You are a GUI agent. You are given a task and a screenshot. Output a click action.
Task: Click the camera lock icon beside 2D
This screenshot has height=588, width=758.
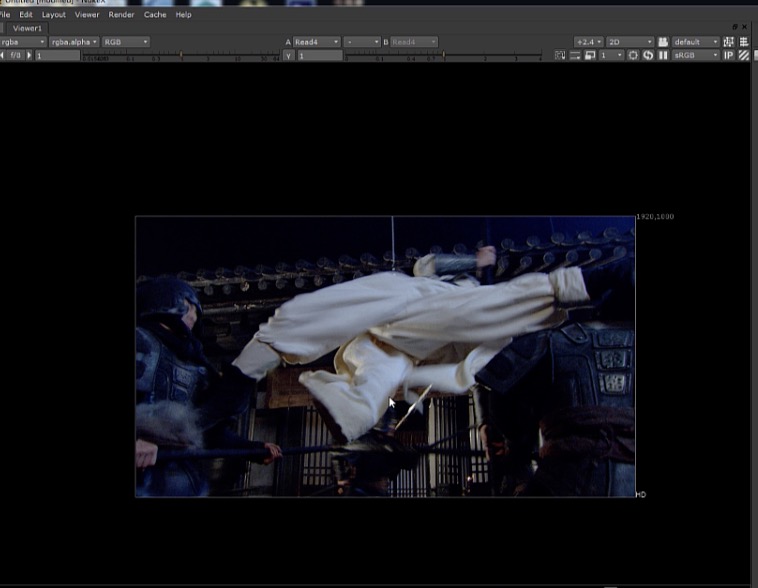pyautogui.click(x=662, y=42)
